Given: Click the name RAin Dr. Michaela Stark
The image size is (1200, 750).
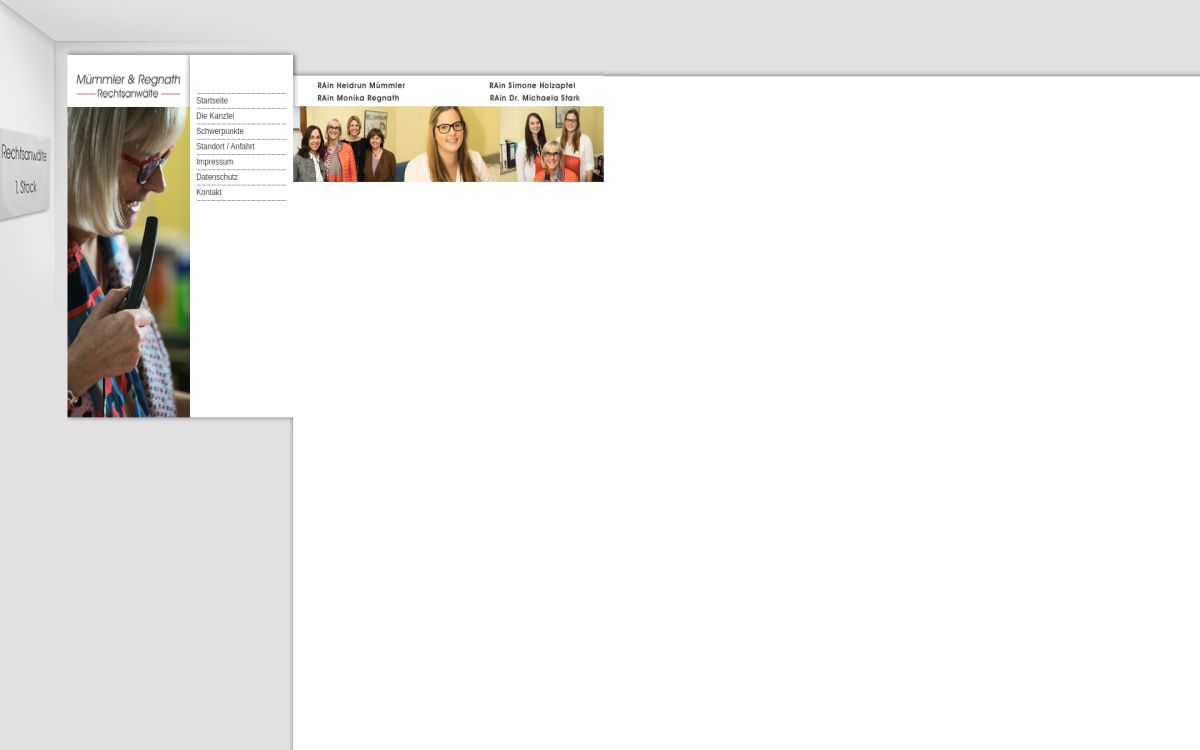Looking at the screenshot, I should coord(534,98).
